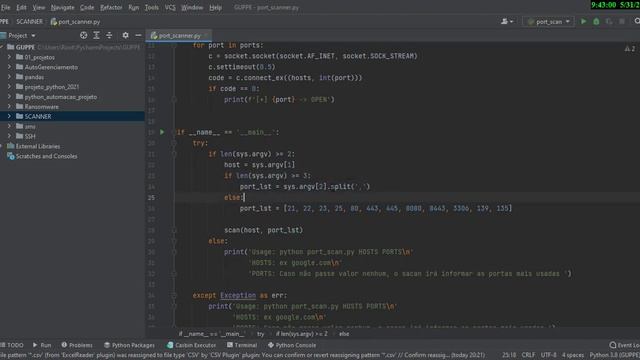The image size is (640, 360).
Task: Click the 25:10 caret position indicator
Action: coord(509,355)
